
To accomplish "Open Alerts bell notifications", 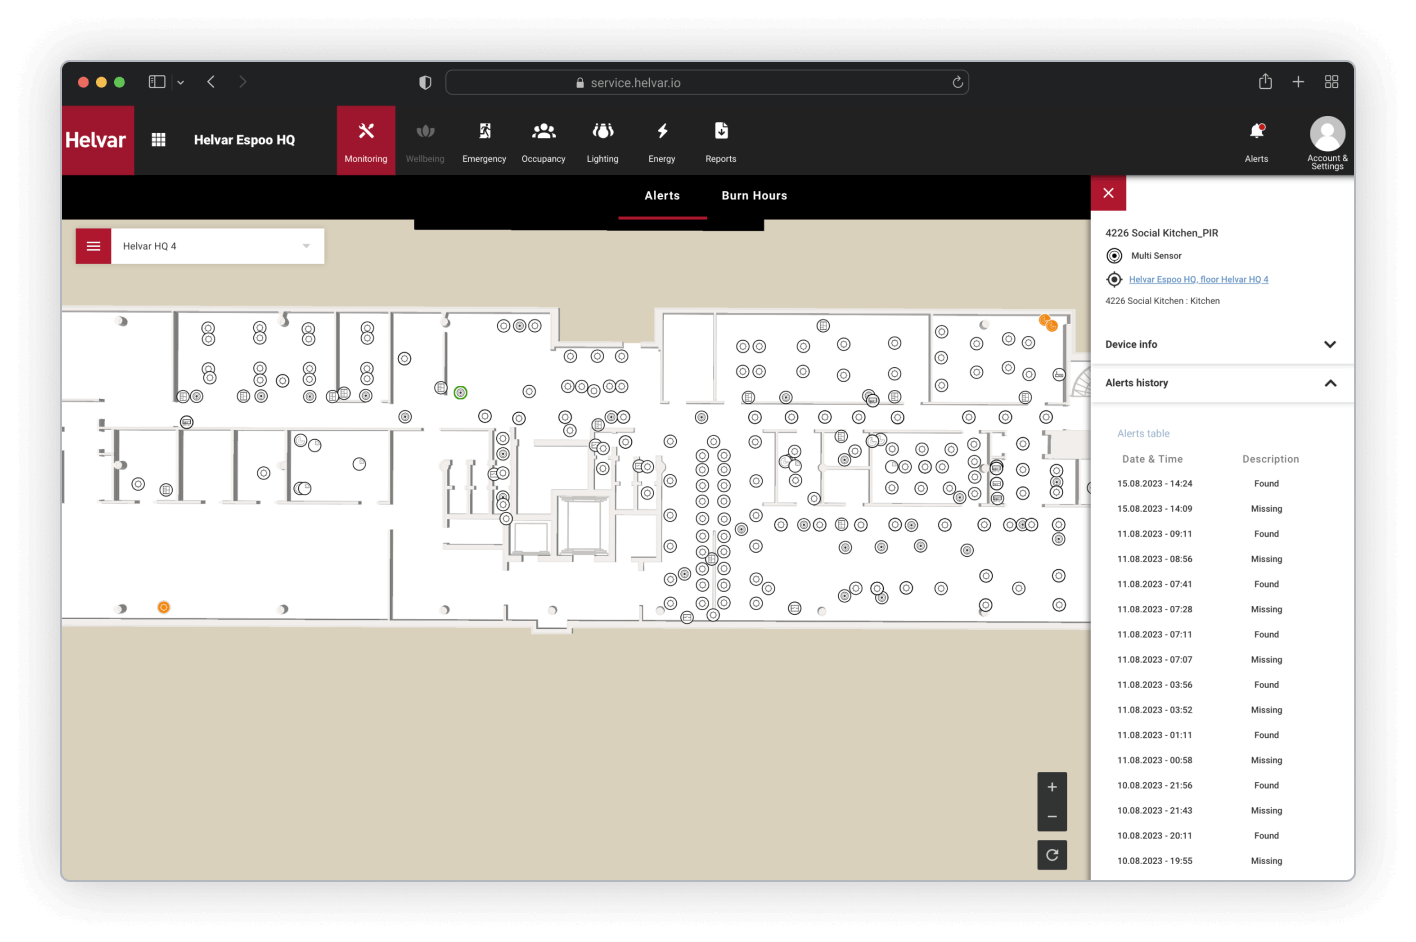I will point(1256,140).
